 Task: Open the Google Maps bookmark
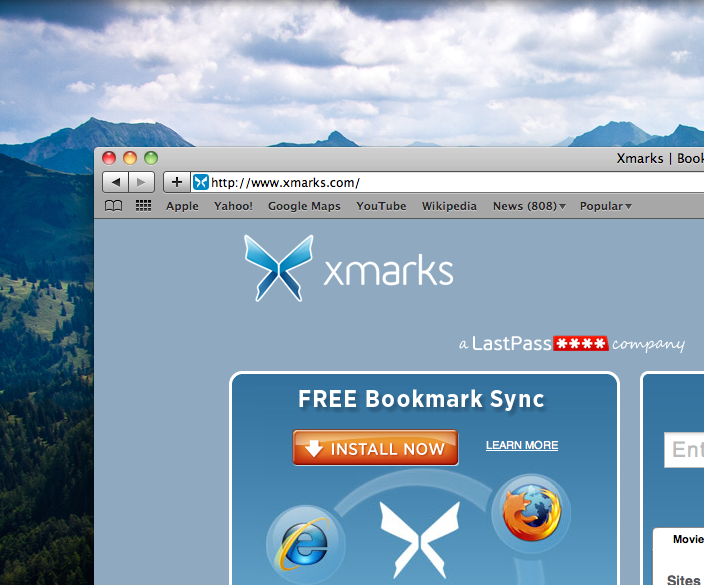click(304, 206)
